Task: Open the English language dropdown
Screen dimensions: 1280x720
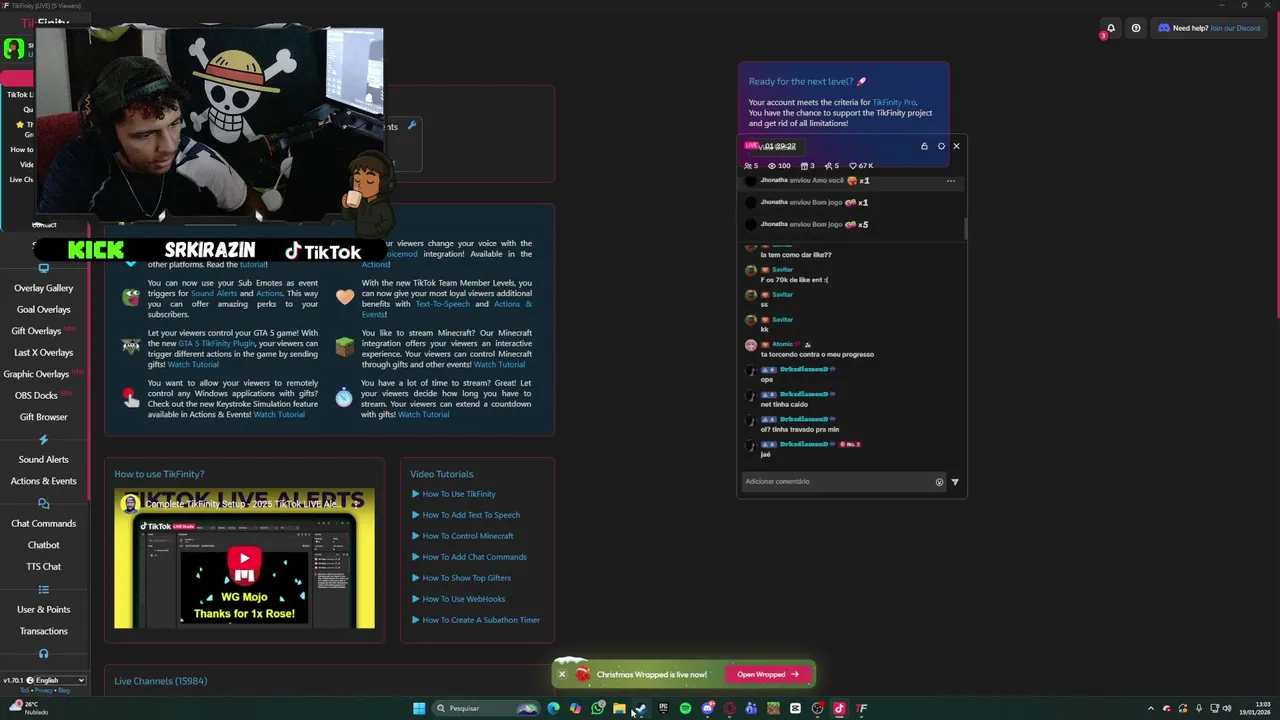Action: click(60, 680)
